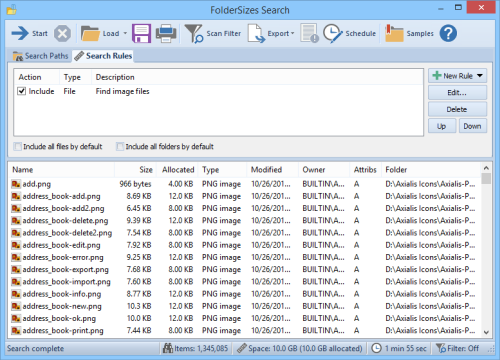Sort by the Size column header
Image resolution: width=500 pixels, height=360 pixels.
point(136,170)
